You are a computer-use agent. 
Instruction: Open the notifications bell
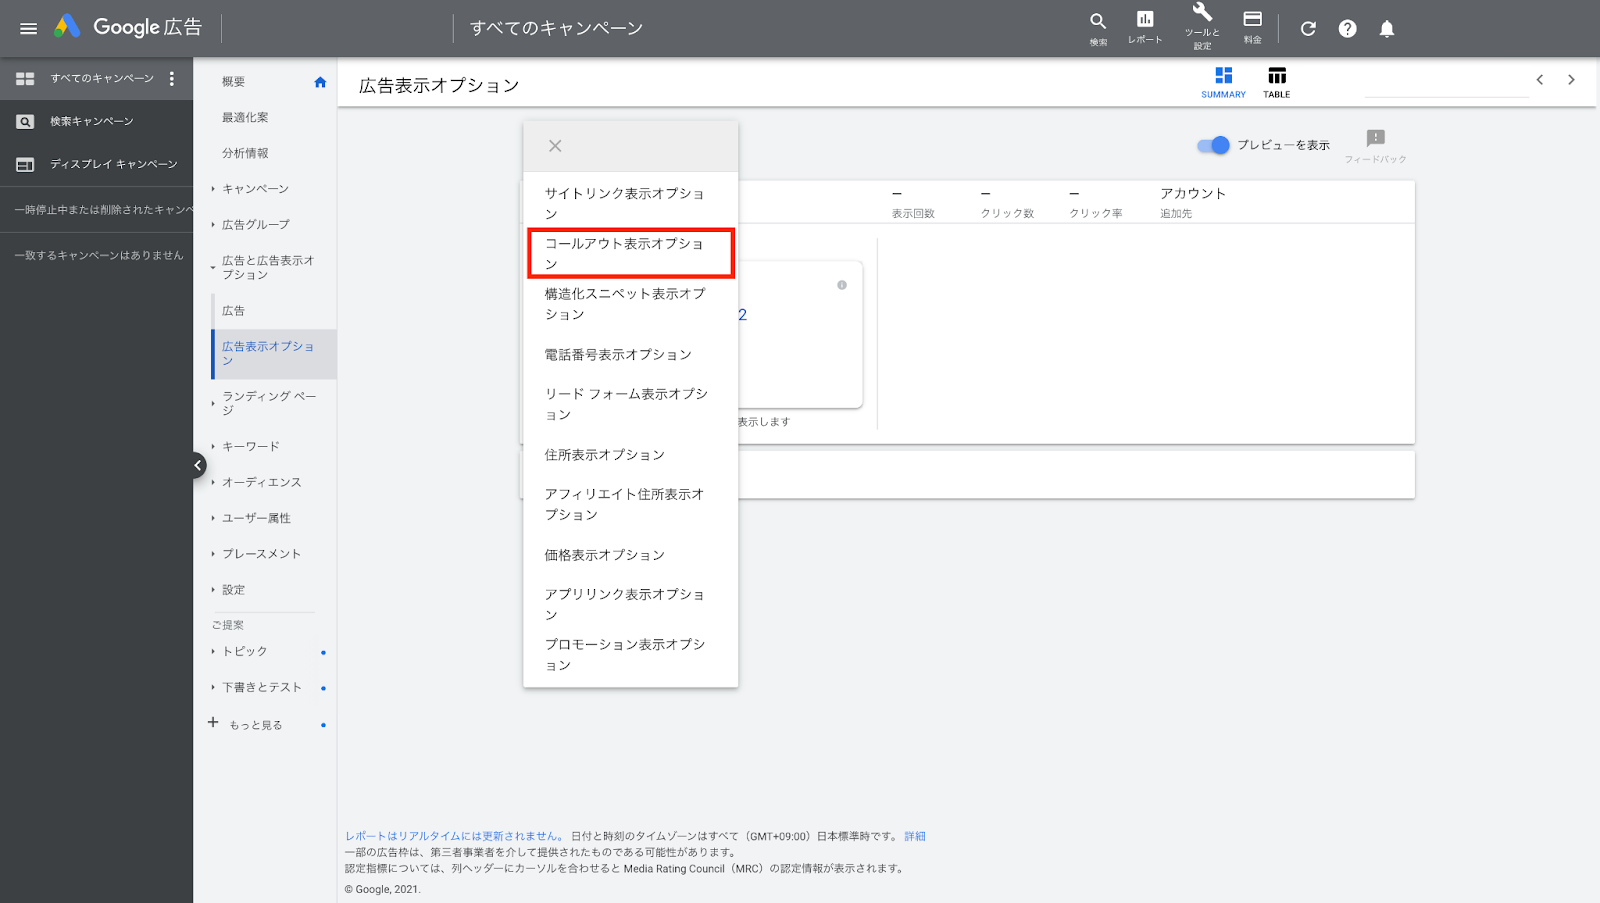(x=1387, y=28)
